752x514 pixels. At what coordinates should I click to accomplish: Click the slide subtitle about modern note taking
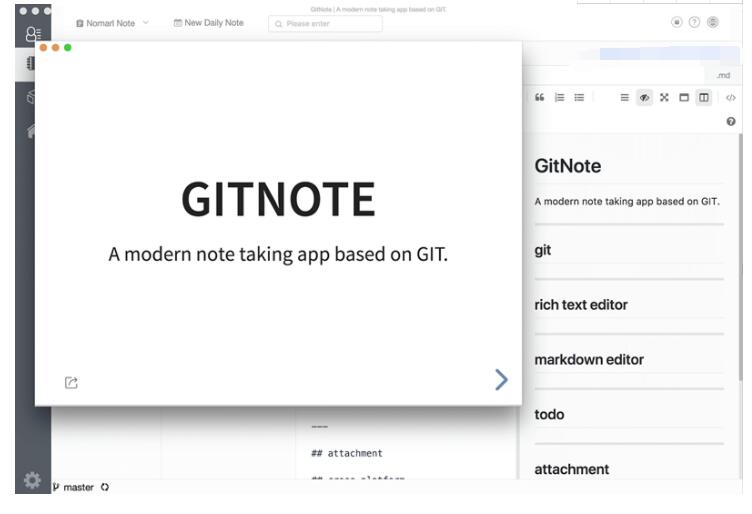(278, 254)
